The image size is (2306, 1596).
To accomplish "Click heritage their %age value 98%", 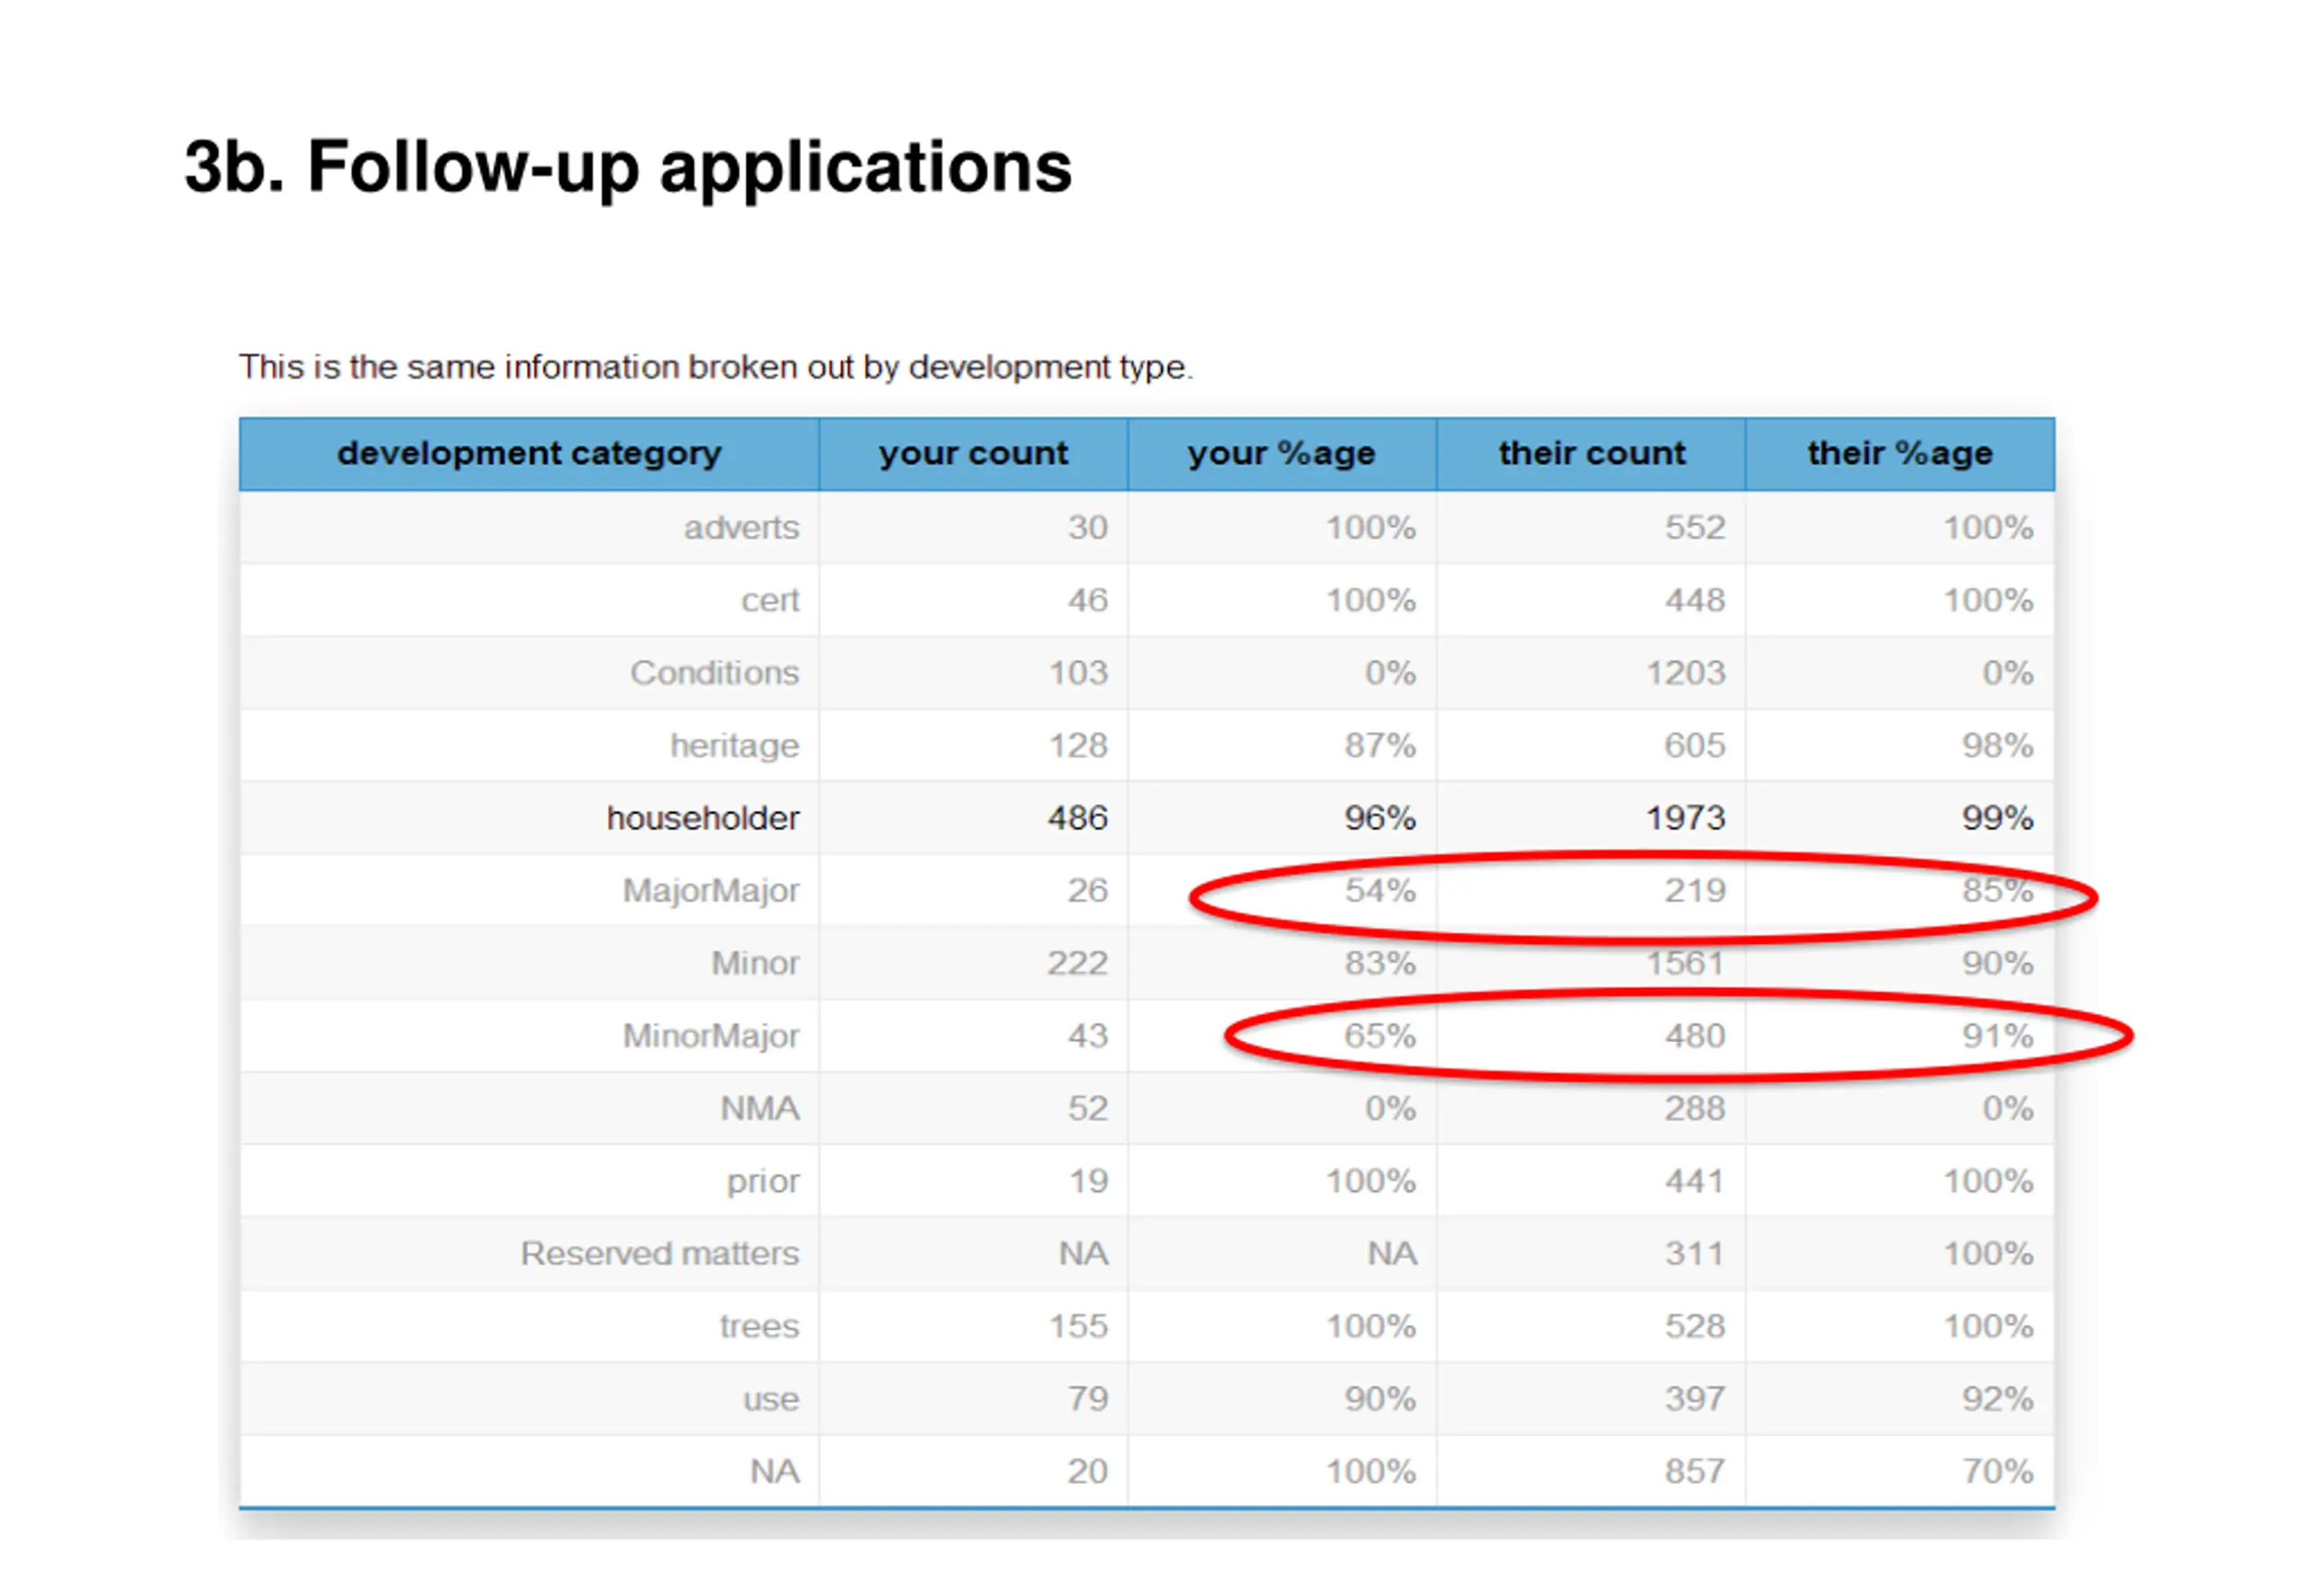I will [1997, 745].
